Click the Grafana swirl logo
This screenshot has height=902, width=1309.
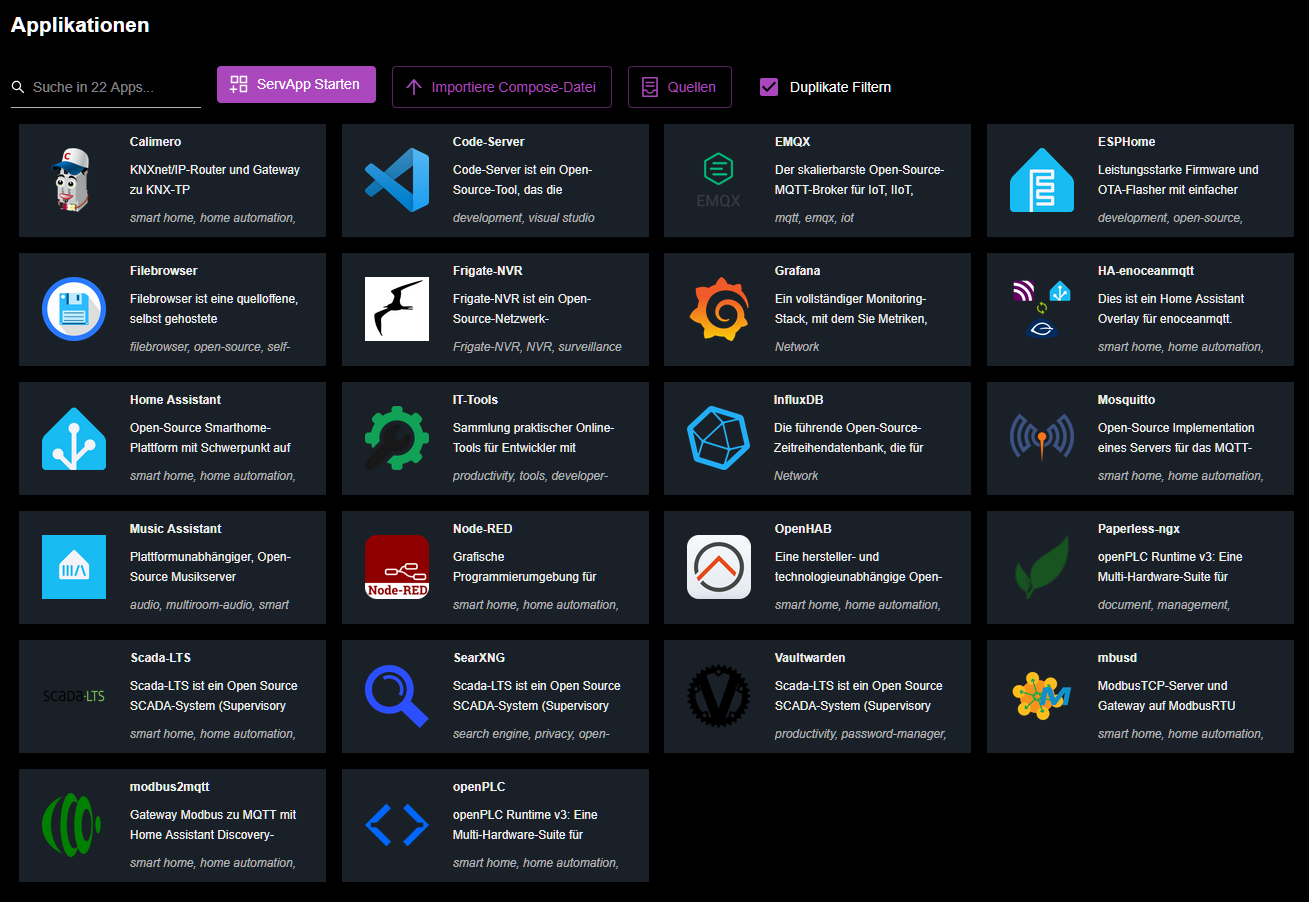(x=719, y=309)
